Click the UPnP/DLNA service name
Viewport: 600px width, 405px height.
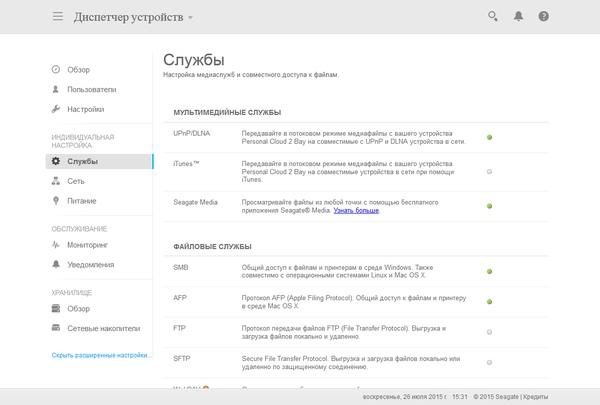coord(192,133)
